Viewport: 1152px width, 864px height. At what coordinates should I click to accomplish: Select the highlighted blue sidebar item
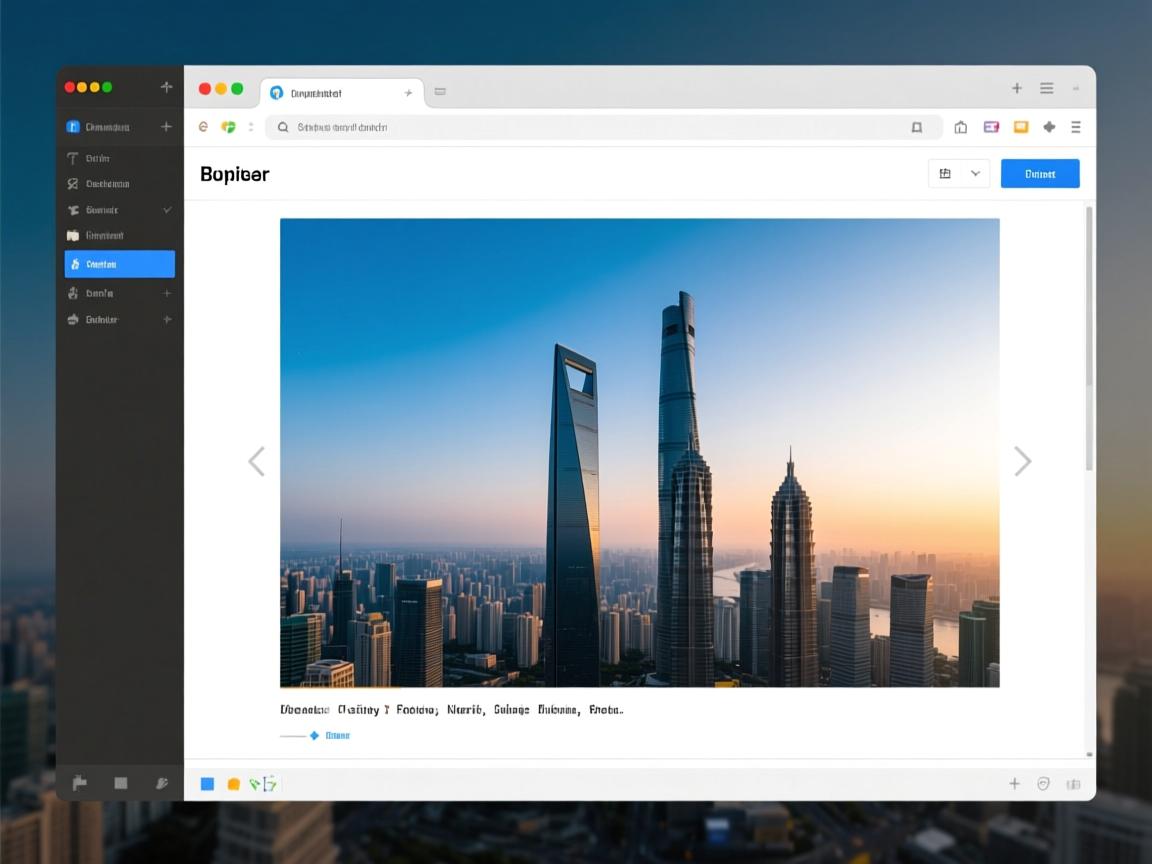click(119, 264)
